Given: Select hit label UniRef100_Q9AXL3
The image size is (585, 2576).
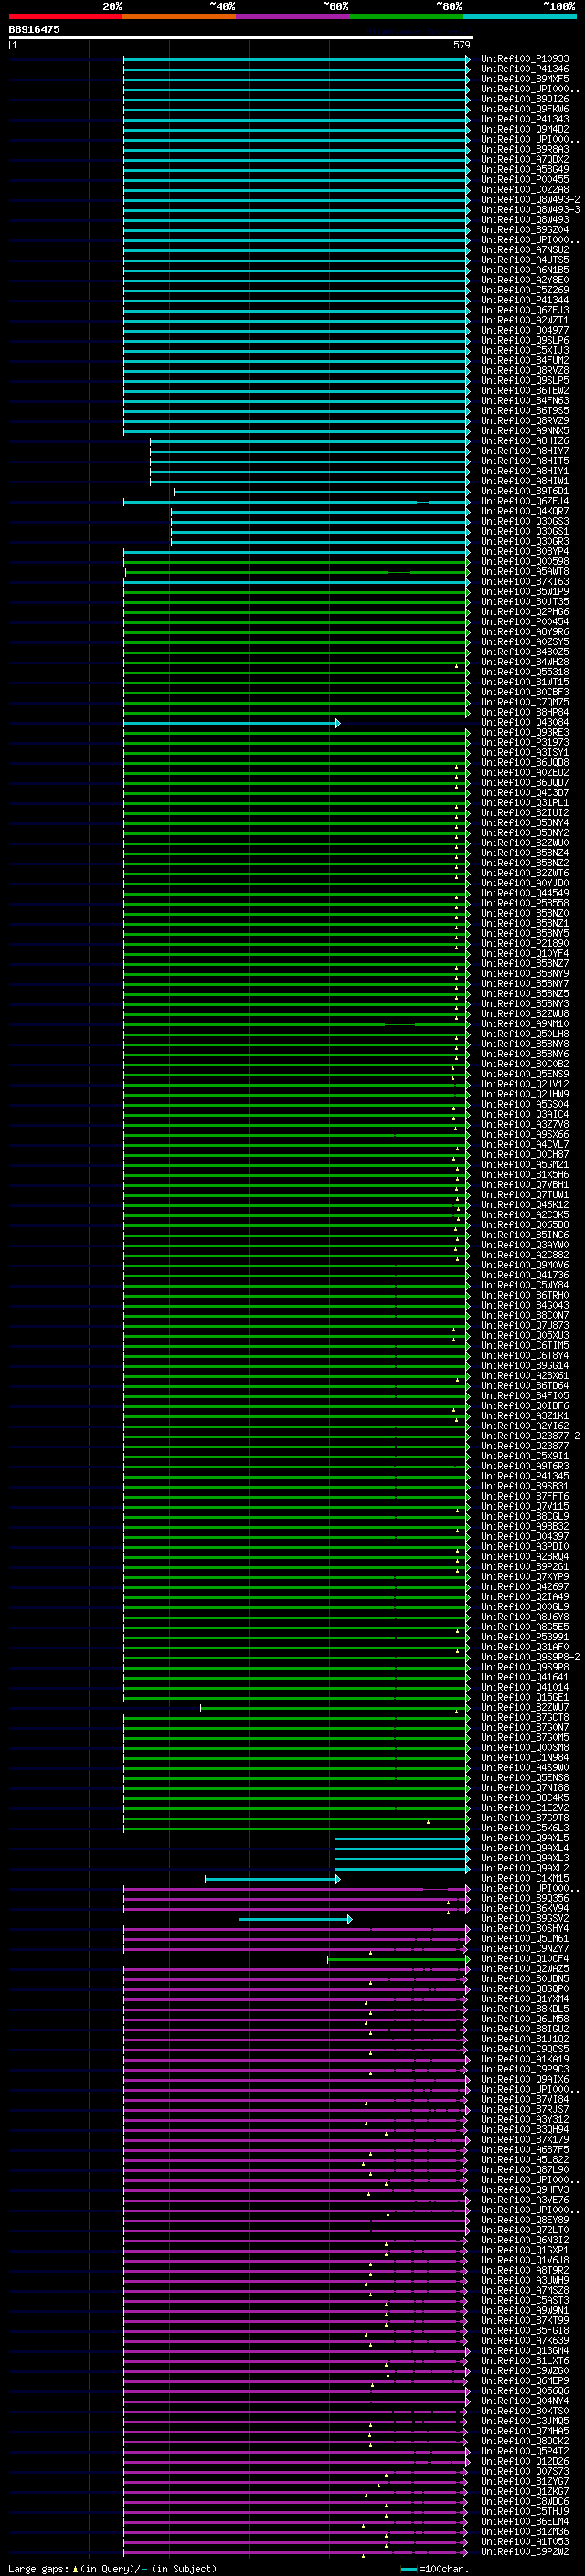Looking at the screenshot, I should (x=525, y=1858).
